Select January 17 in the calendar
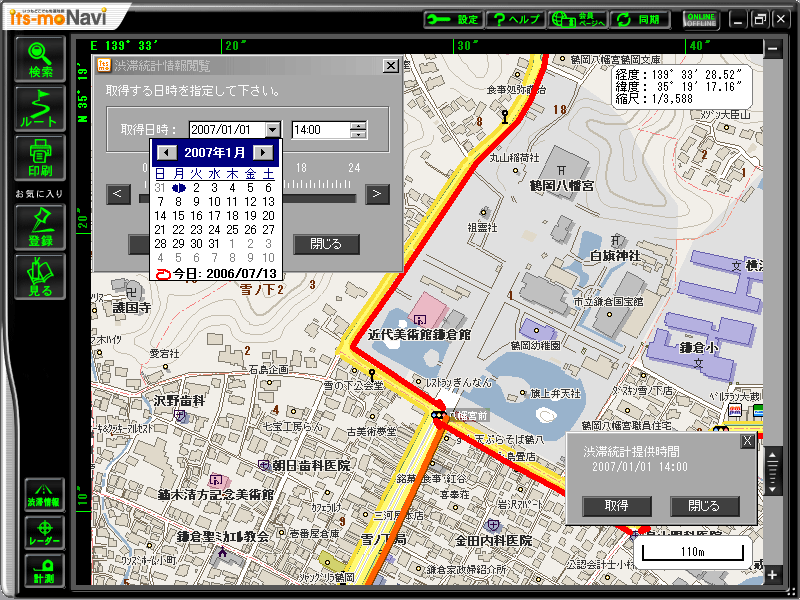Image resolution: width=800 pixels, height=600 pixels. [x=214, y=216]
